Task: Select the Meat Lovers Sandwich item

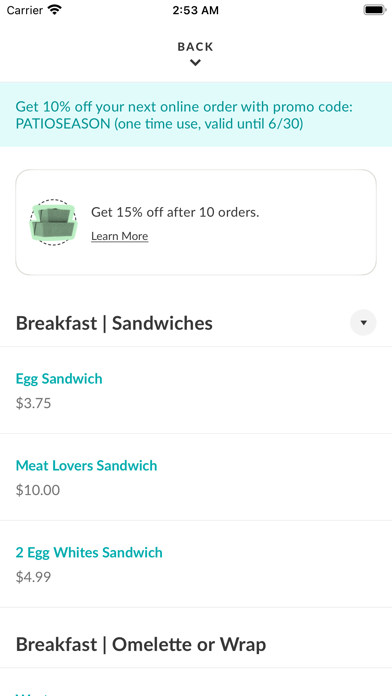Action: tap(196, 477)
